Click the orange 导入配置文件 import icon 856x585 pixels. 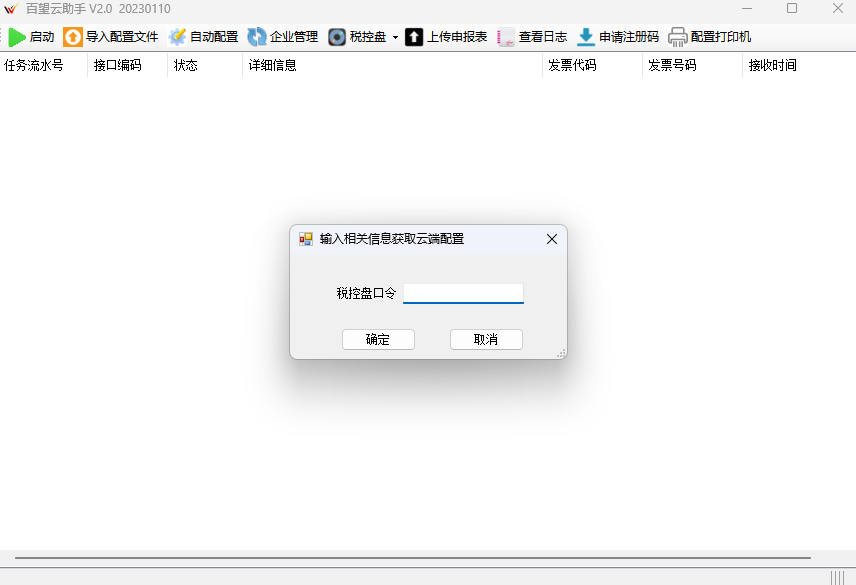[73, 37]
